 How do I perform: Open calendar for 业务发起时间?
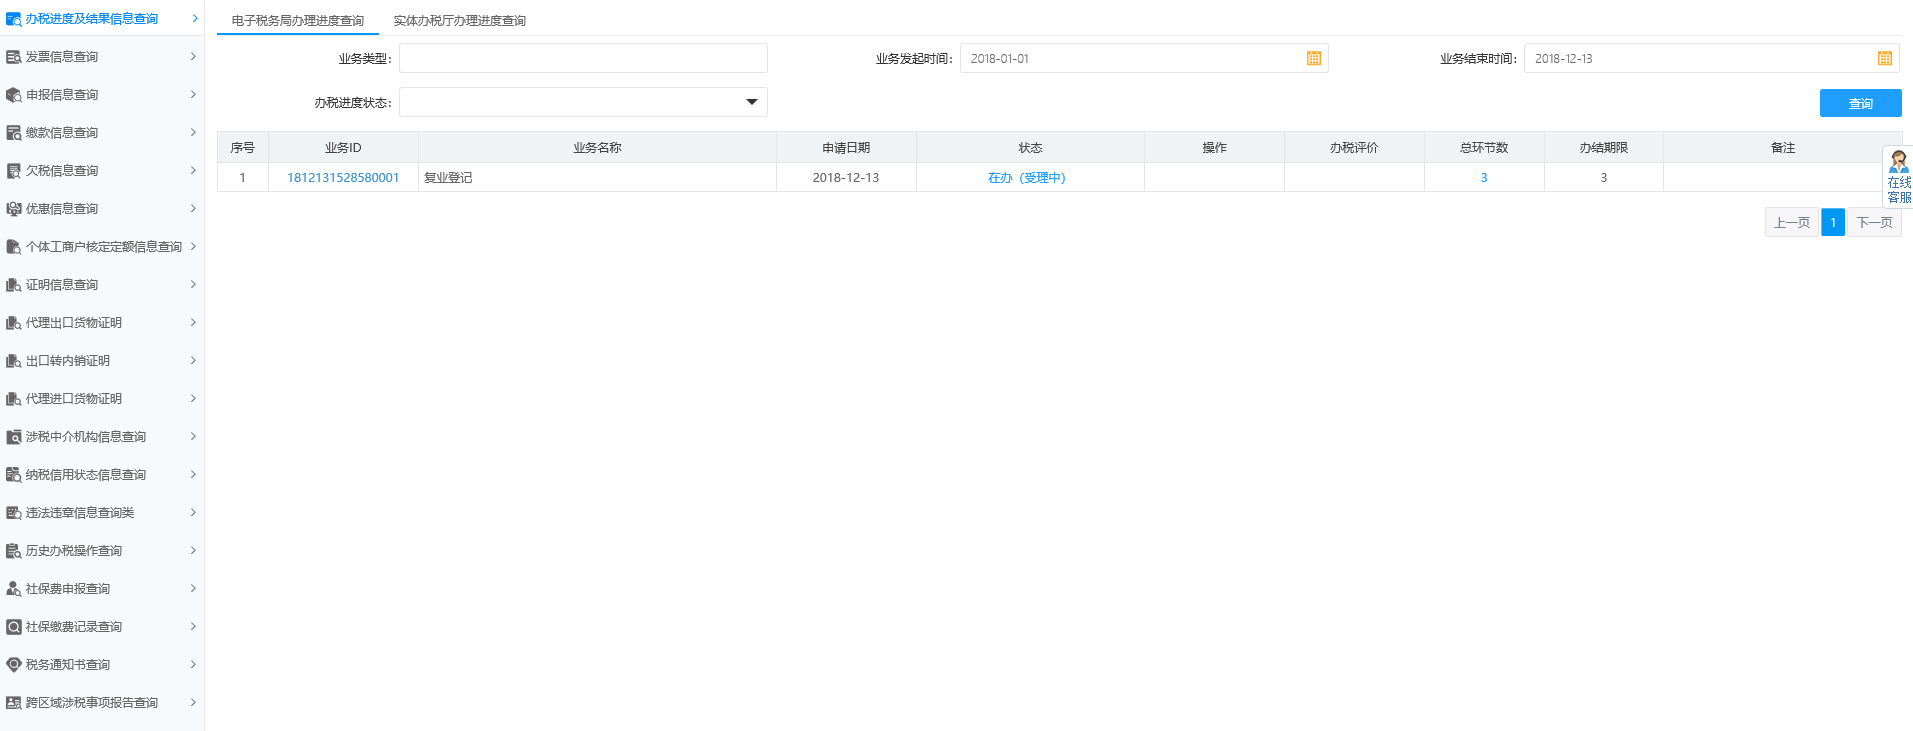click(1314, 59)
